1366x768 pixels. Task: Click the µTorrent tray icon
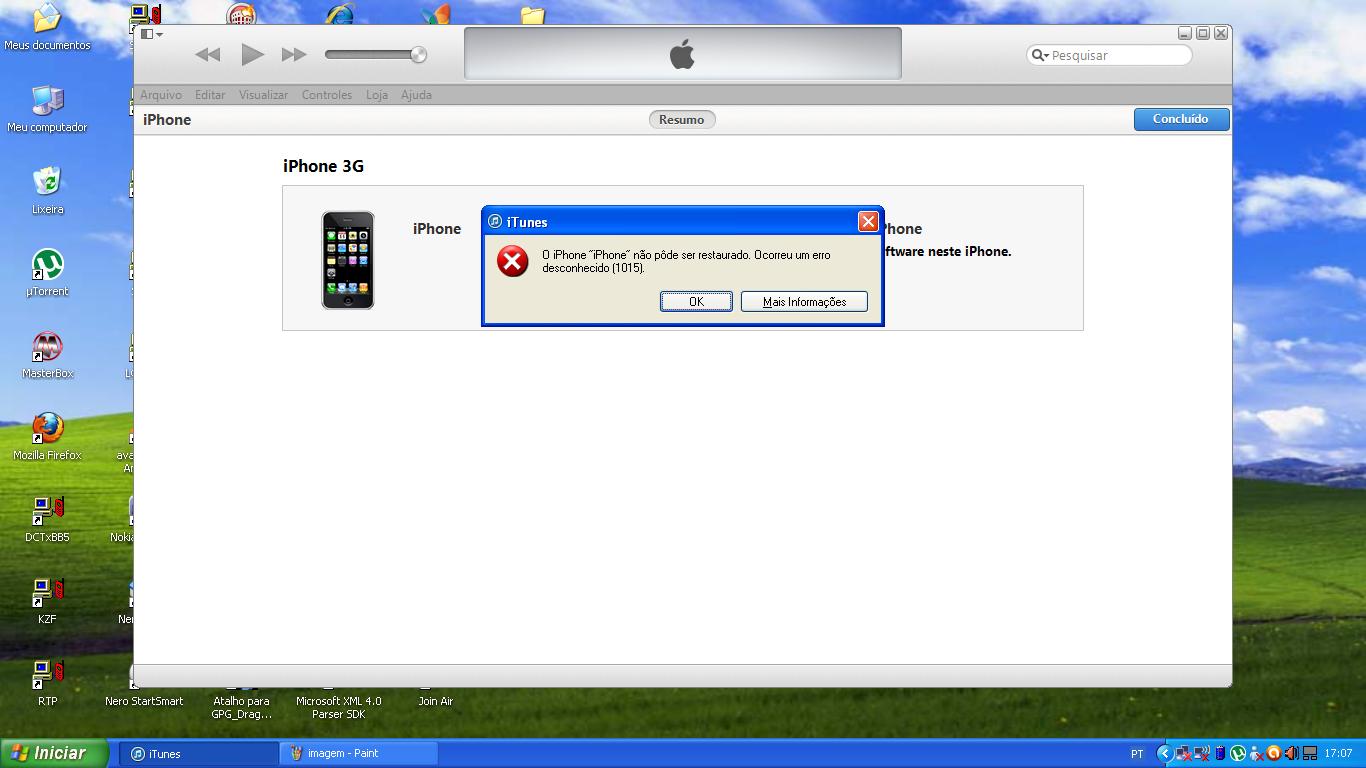tap(1237, 754)
